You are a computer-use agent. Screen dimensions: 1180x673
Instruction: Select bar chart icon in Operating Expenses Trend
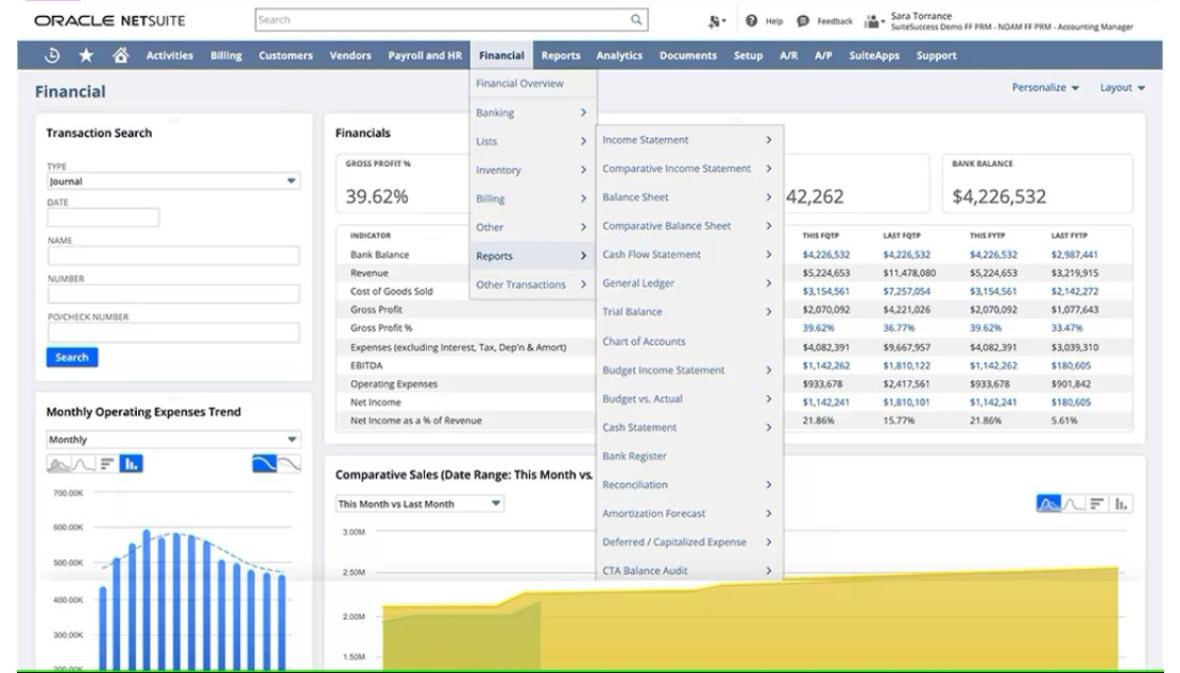[107, 464]
